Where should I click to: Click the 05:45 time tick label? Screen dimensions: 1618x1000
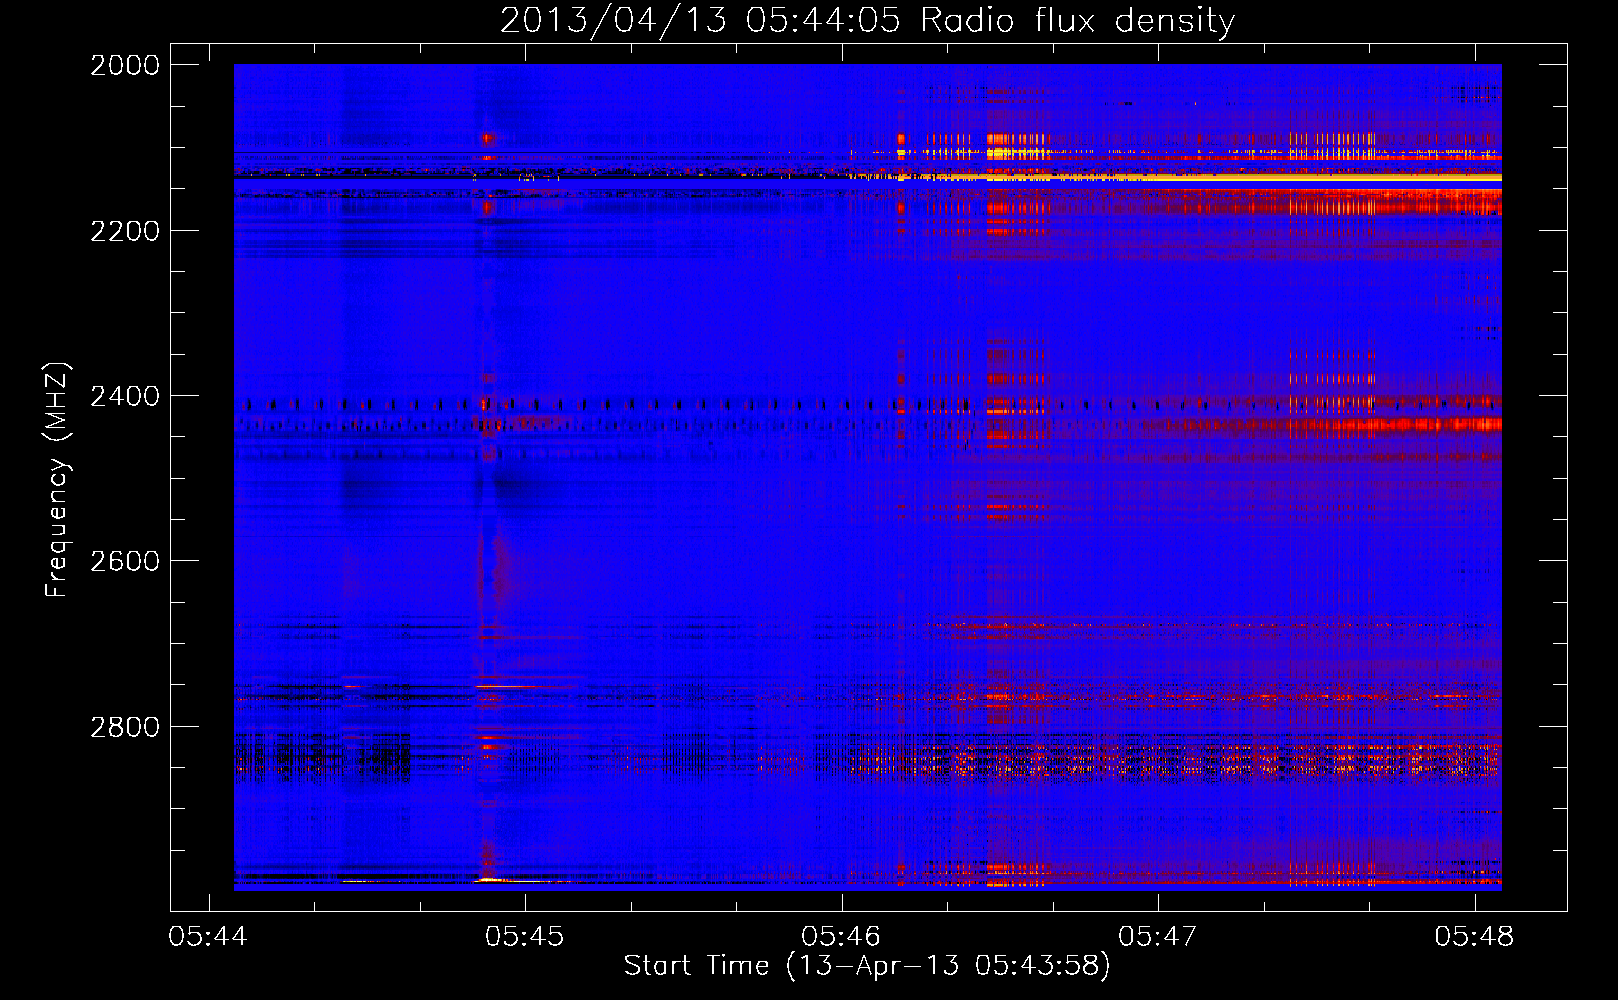pyautogui.click(x=524, y=936)
